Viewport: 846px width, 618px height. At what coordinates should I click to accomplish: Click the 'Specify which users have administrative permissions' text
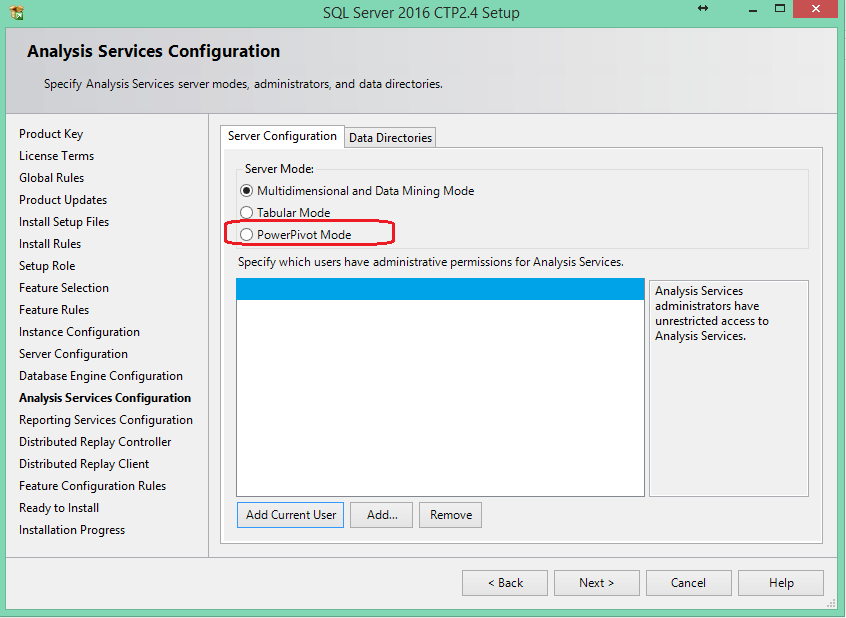(431, 262)
